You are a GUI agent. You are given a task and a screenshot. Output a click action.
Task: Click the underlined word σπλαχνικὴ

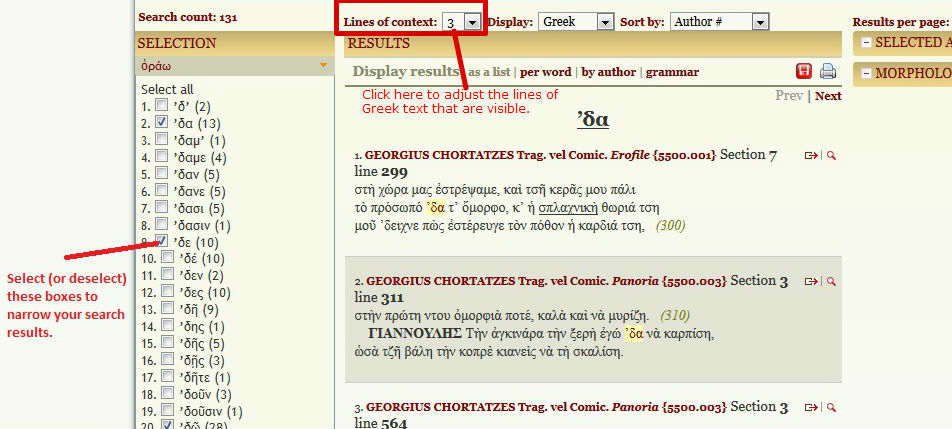[x=568, y=208]
